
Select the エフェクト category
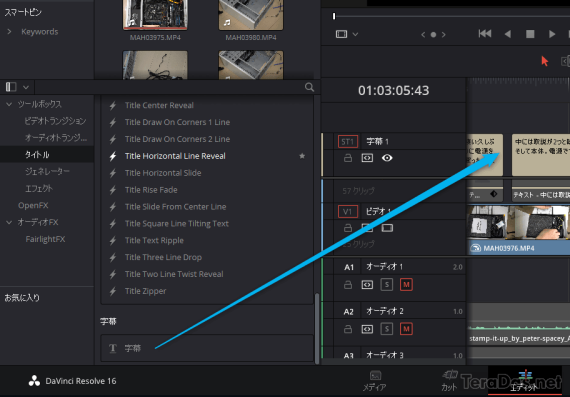39,188
